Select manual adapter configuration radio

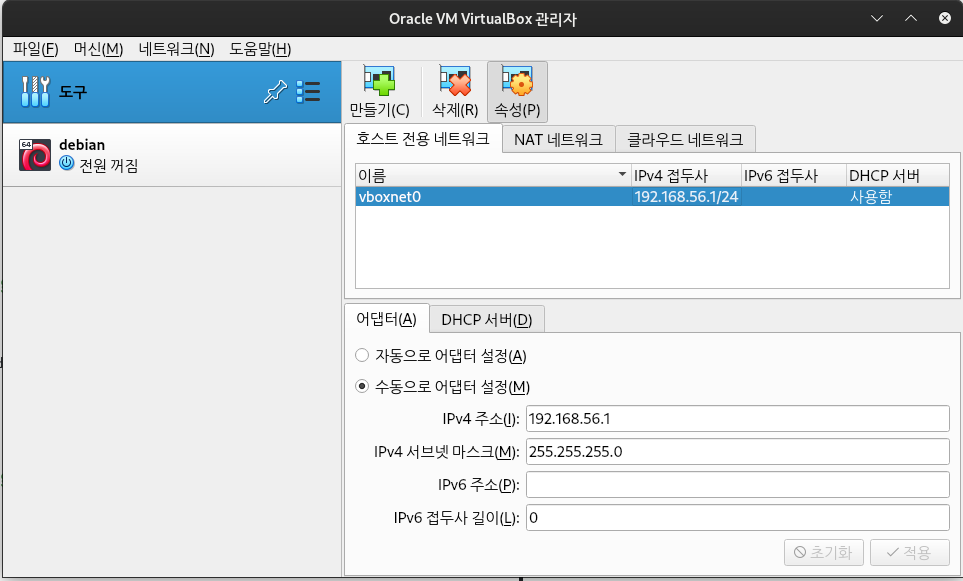click(362, 386)
